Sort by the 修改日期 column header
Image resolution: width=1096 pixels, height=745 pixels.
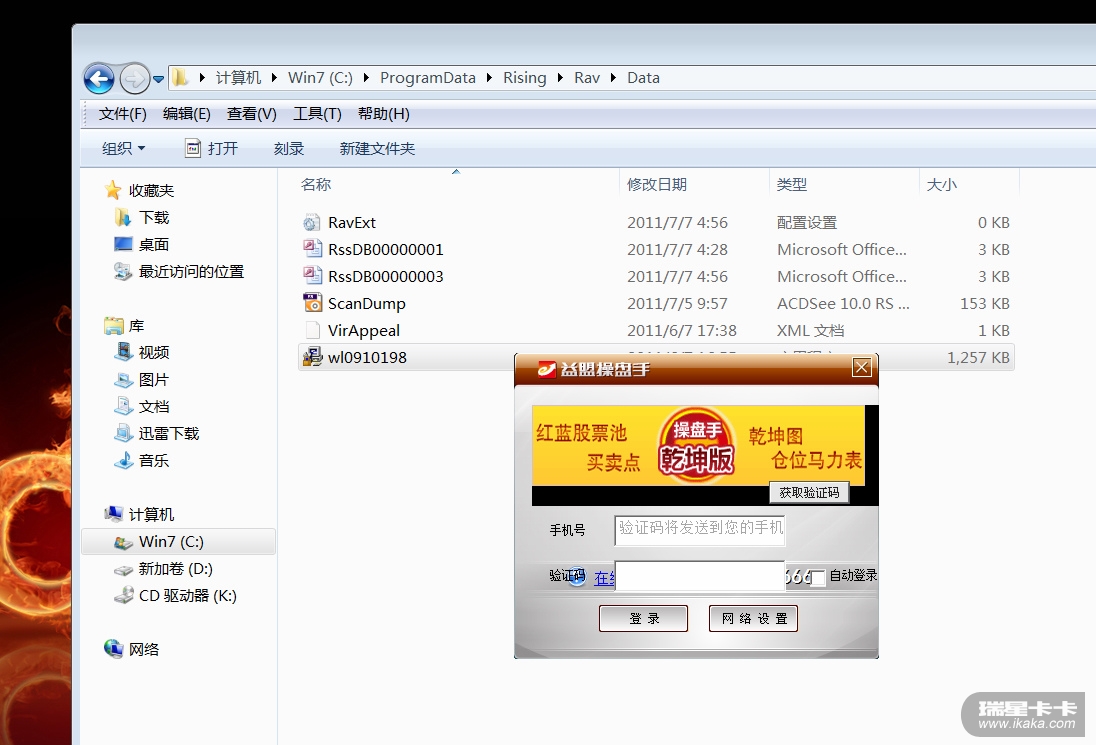point(657,185)
